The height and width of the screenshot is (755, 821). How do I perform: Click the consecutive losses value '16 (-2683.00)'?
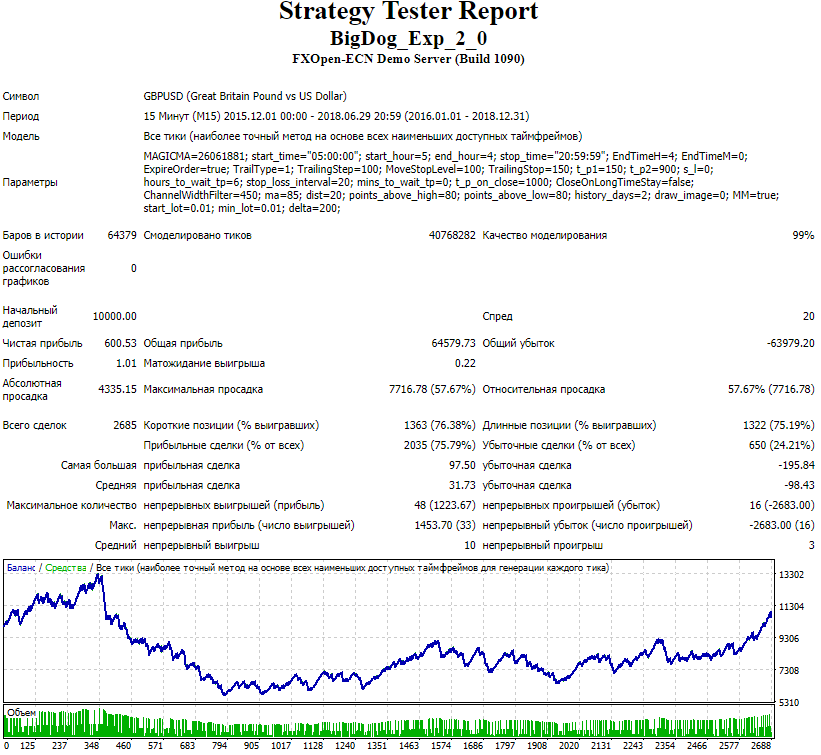(x=782, y=505)
